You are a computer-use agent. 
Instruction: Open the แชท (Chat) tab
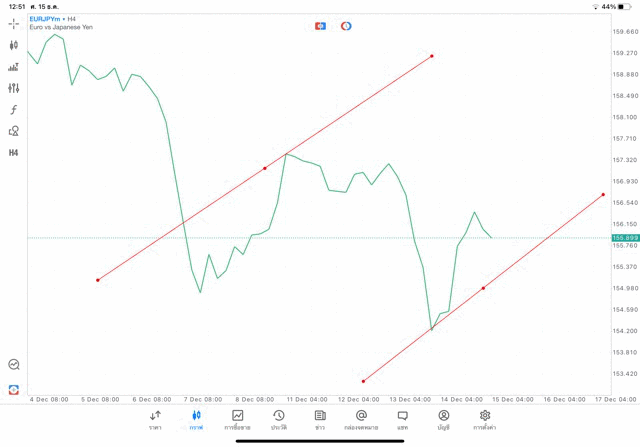402,419
